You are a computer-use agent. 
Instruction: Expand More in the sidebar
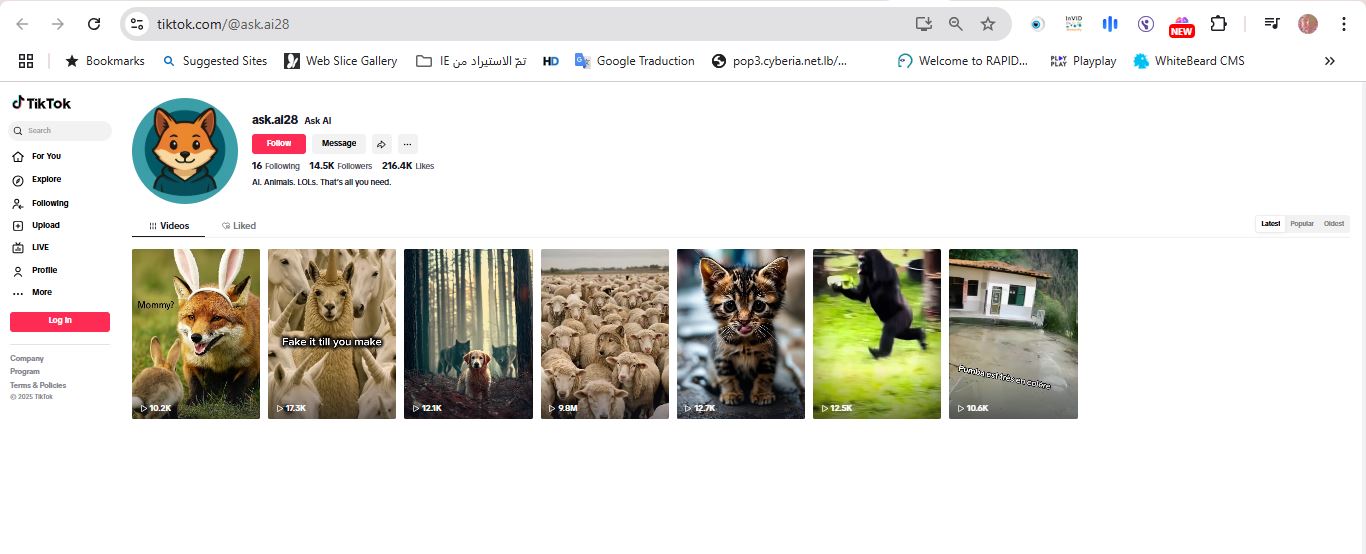[41, 293]
